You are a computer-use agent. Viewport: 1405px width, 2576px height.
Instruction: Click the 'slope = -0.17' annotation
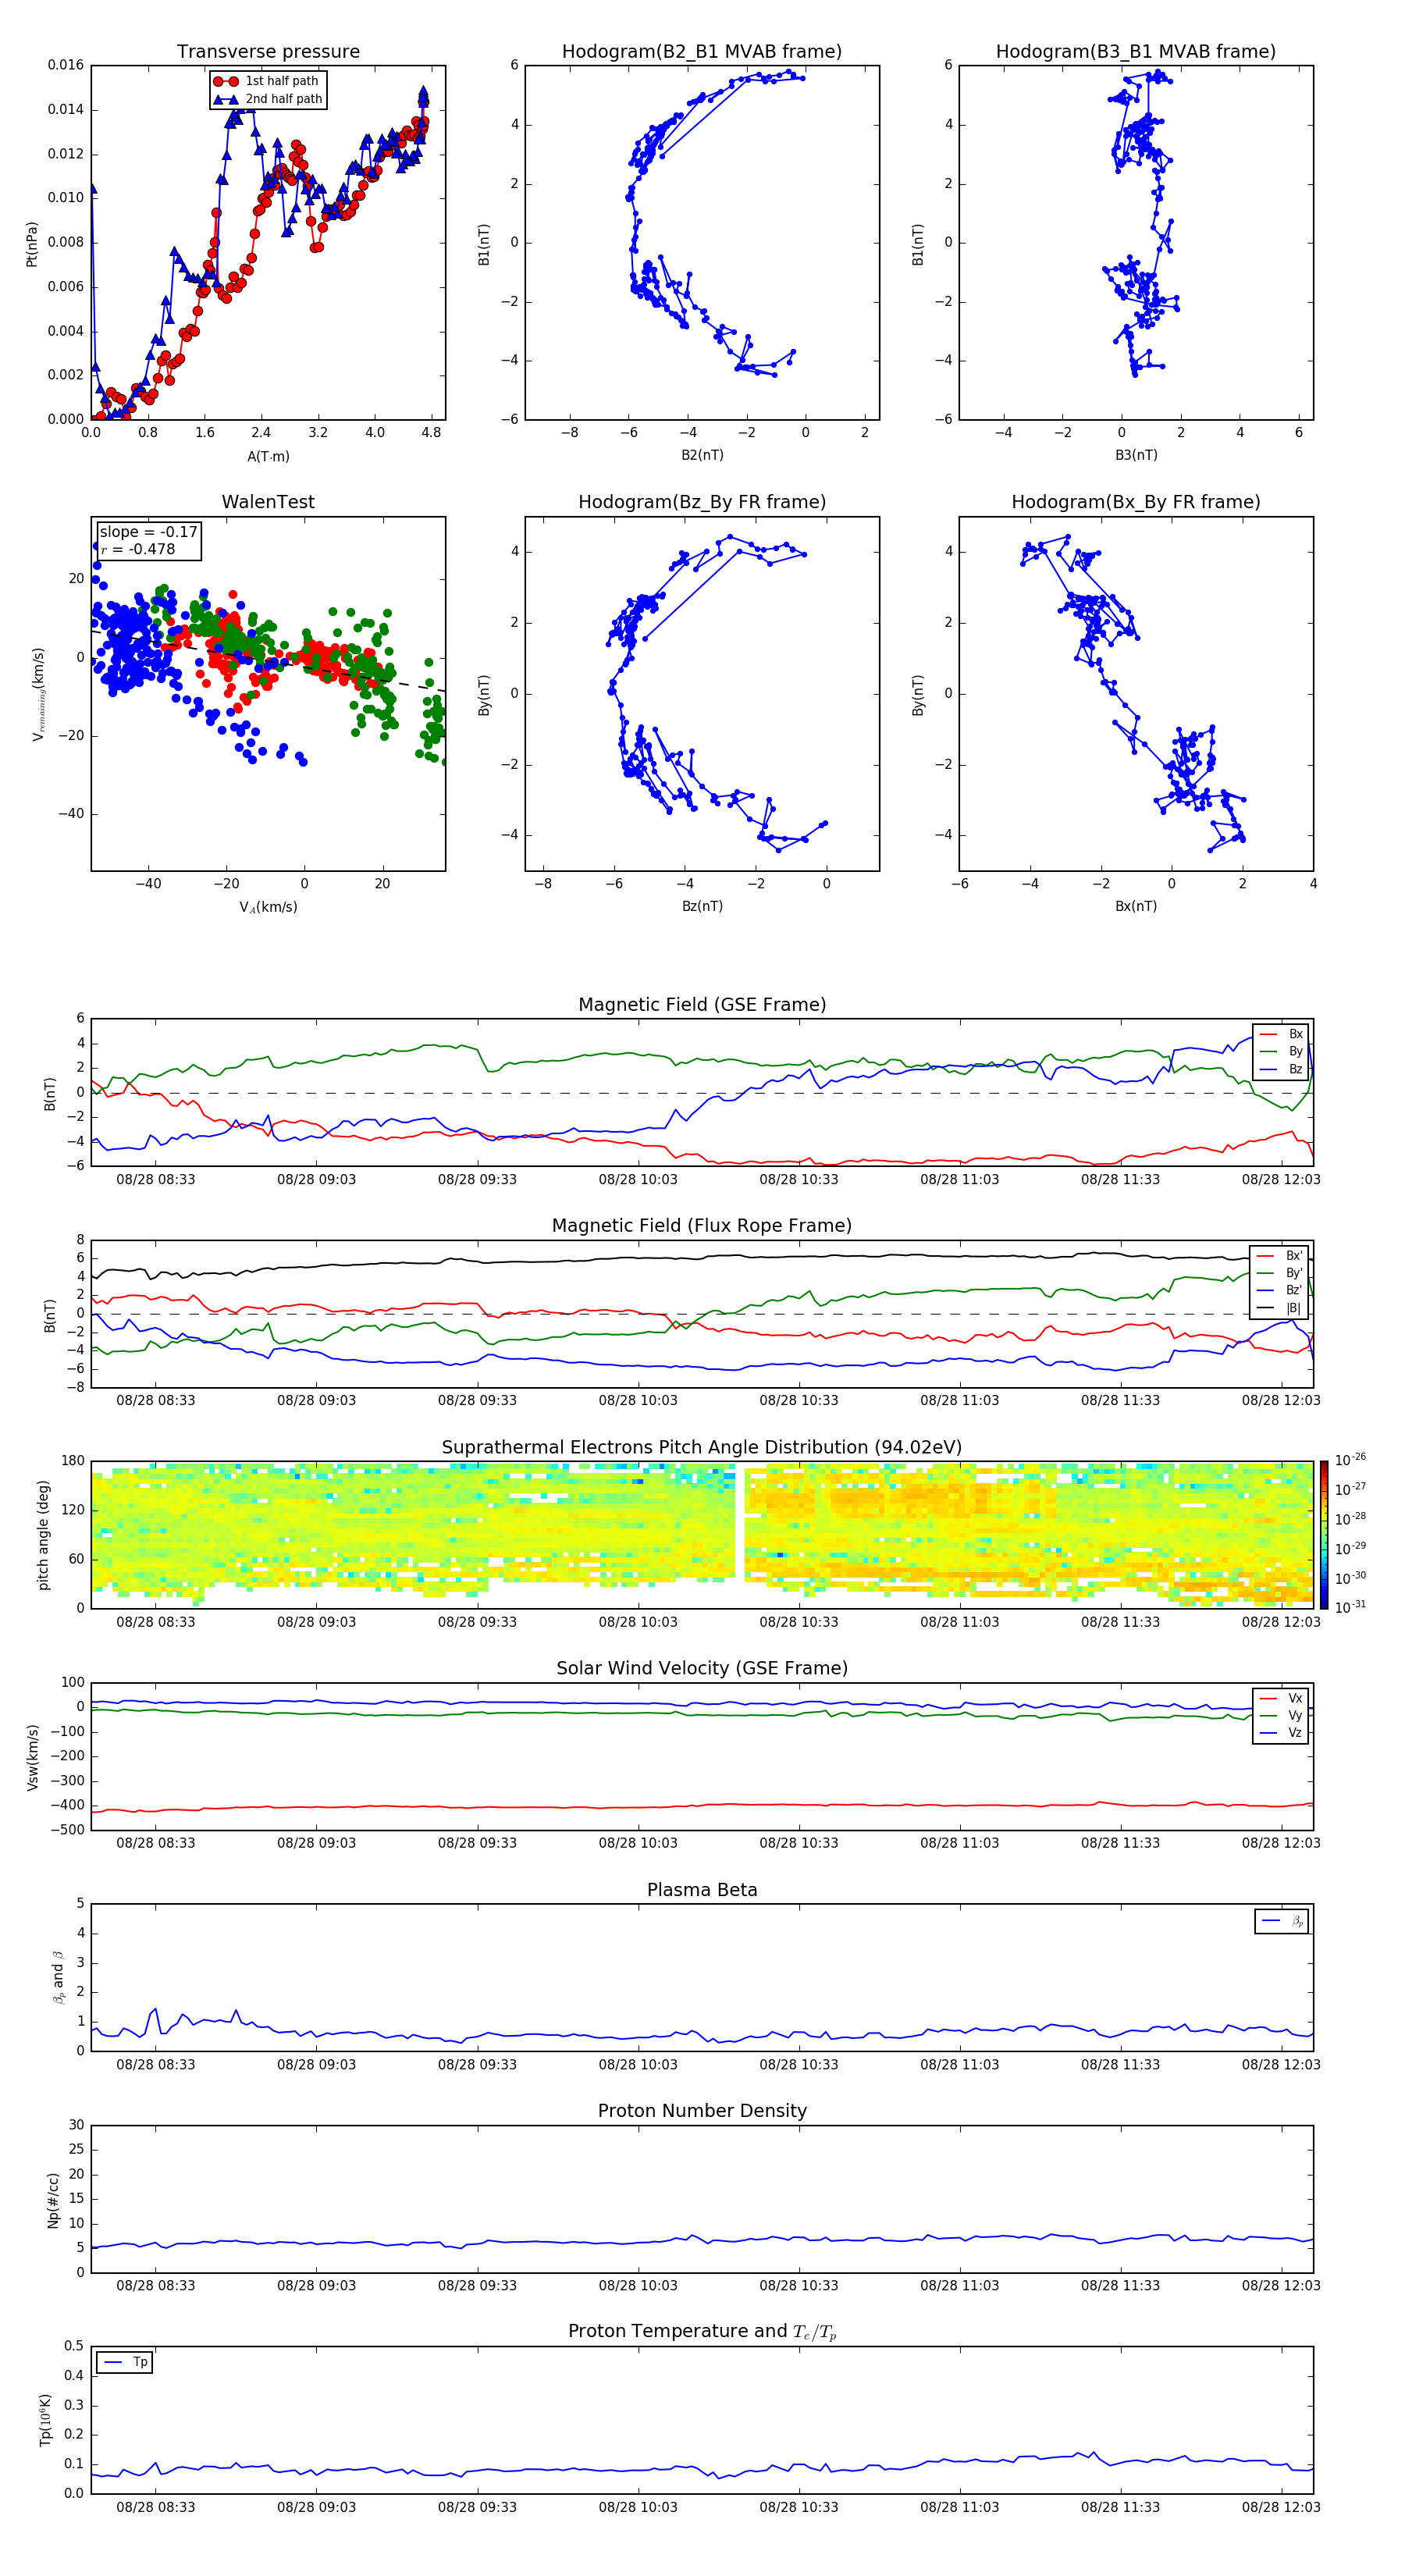pos(148,532)
